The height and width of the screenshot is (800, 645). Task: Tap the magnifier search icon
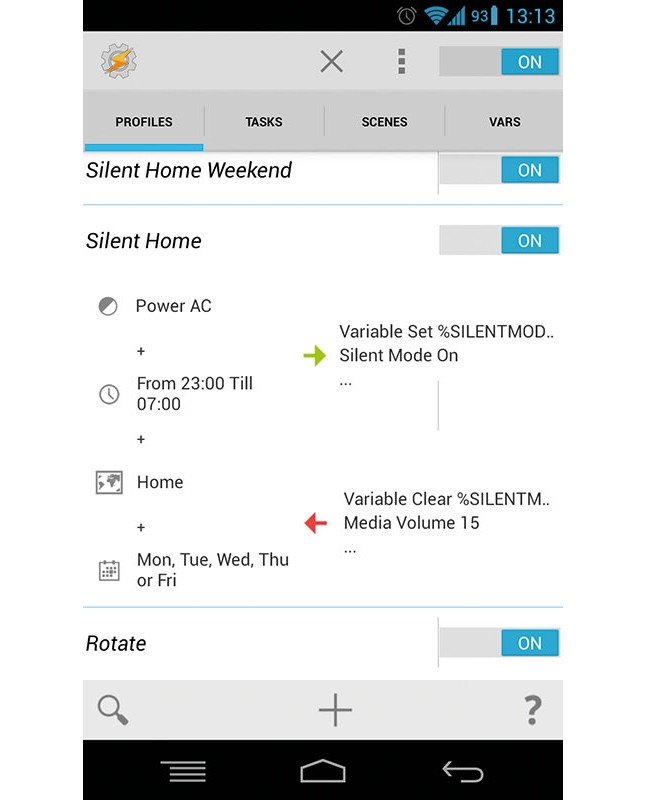pos(112,710)
